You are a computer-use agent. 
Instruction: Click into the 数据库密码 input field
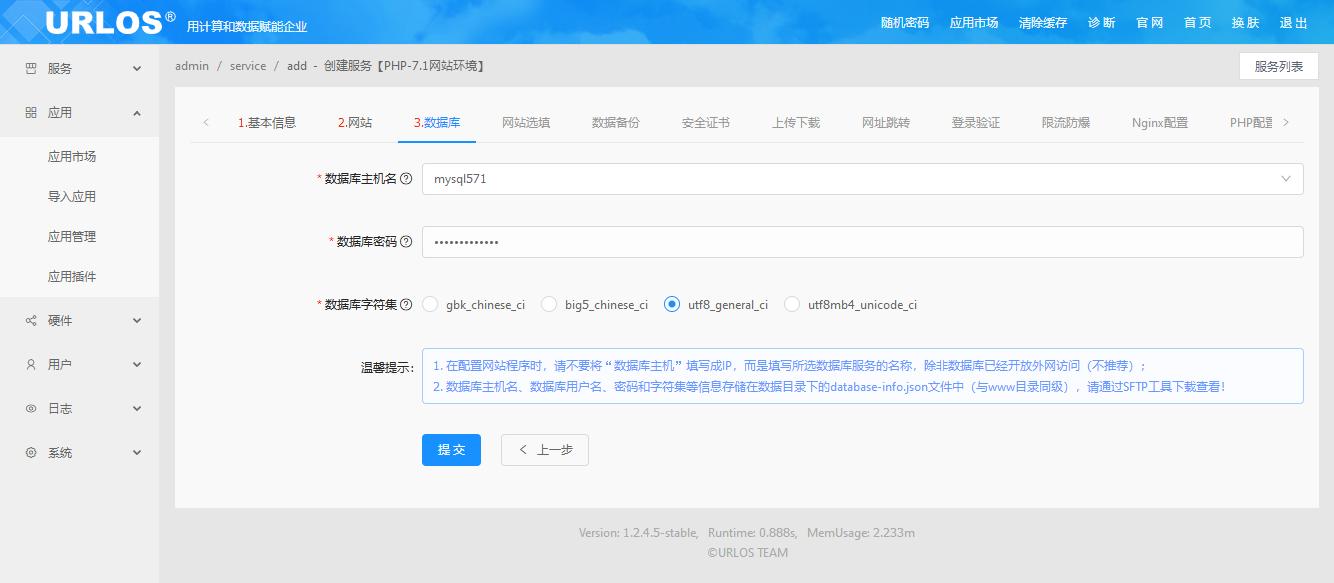862,242
